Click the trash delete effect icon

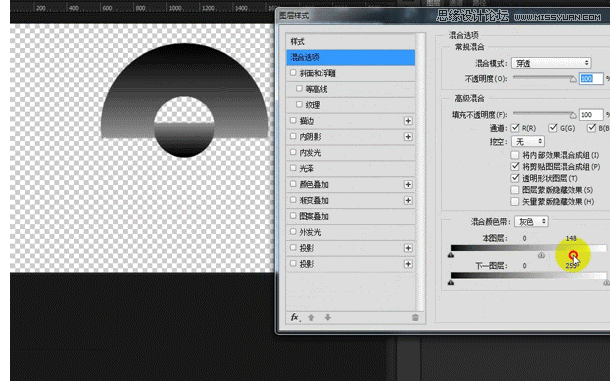(415, 317)
